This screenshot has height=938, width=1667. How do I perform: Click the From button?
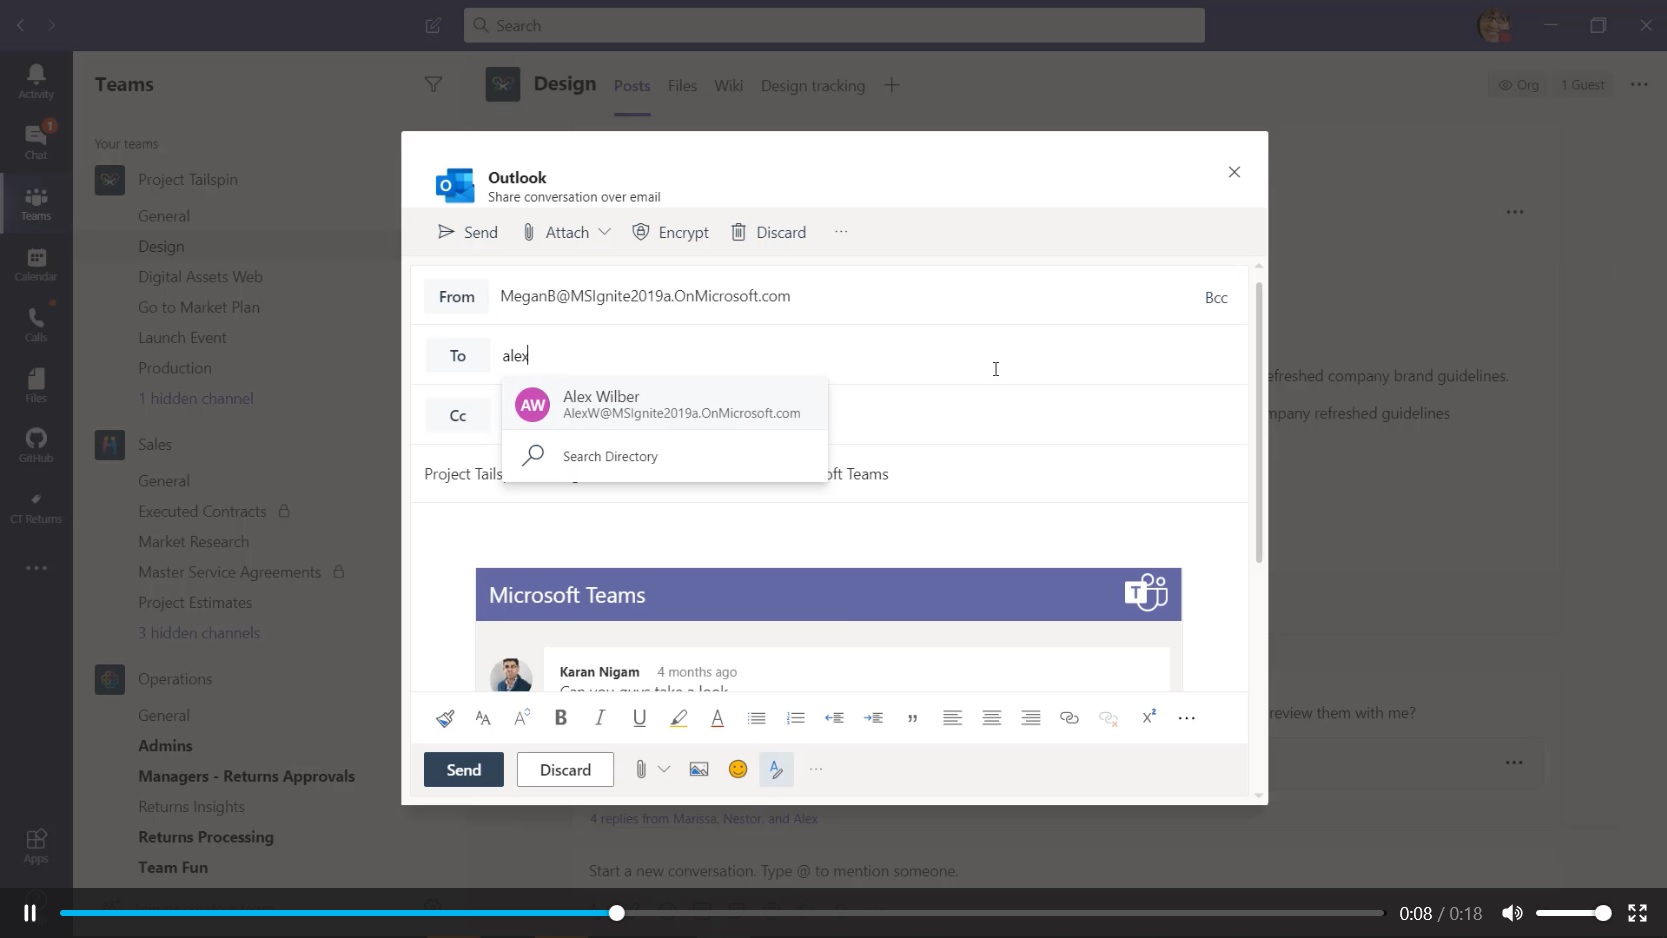[456, 297]
